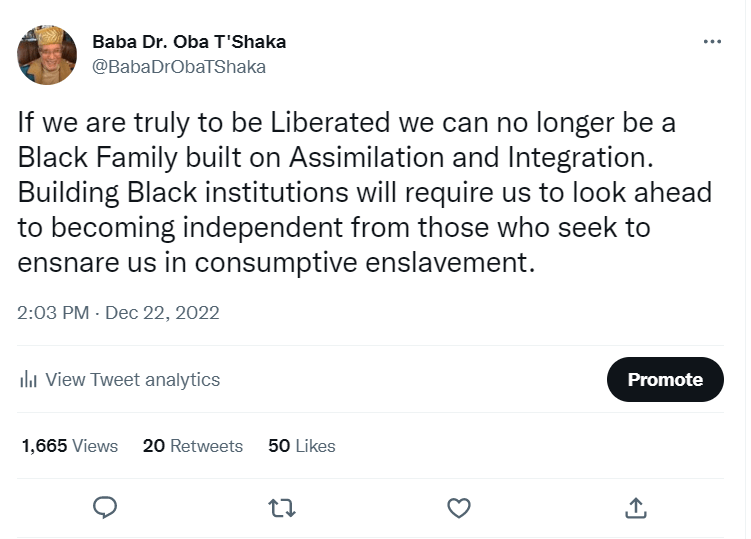Screen dimensions: 751x539
Task: Like the tweet with heart icon
Action: tap(458, 508)
